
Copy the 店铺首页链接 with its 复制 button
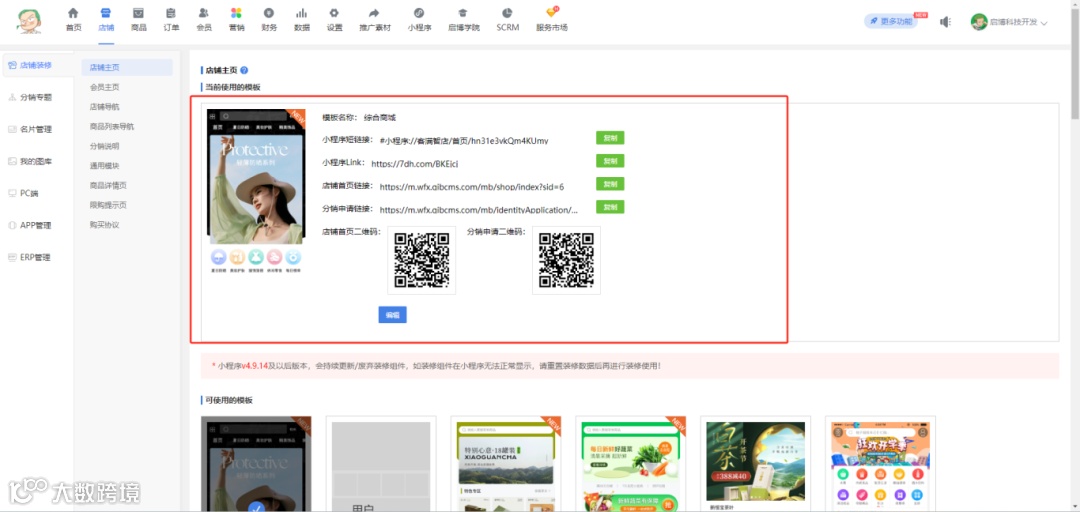610,184
